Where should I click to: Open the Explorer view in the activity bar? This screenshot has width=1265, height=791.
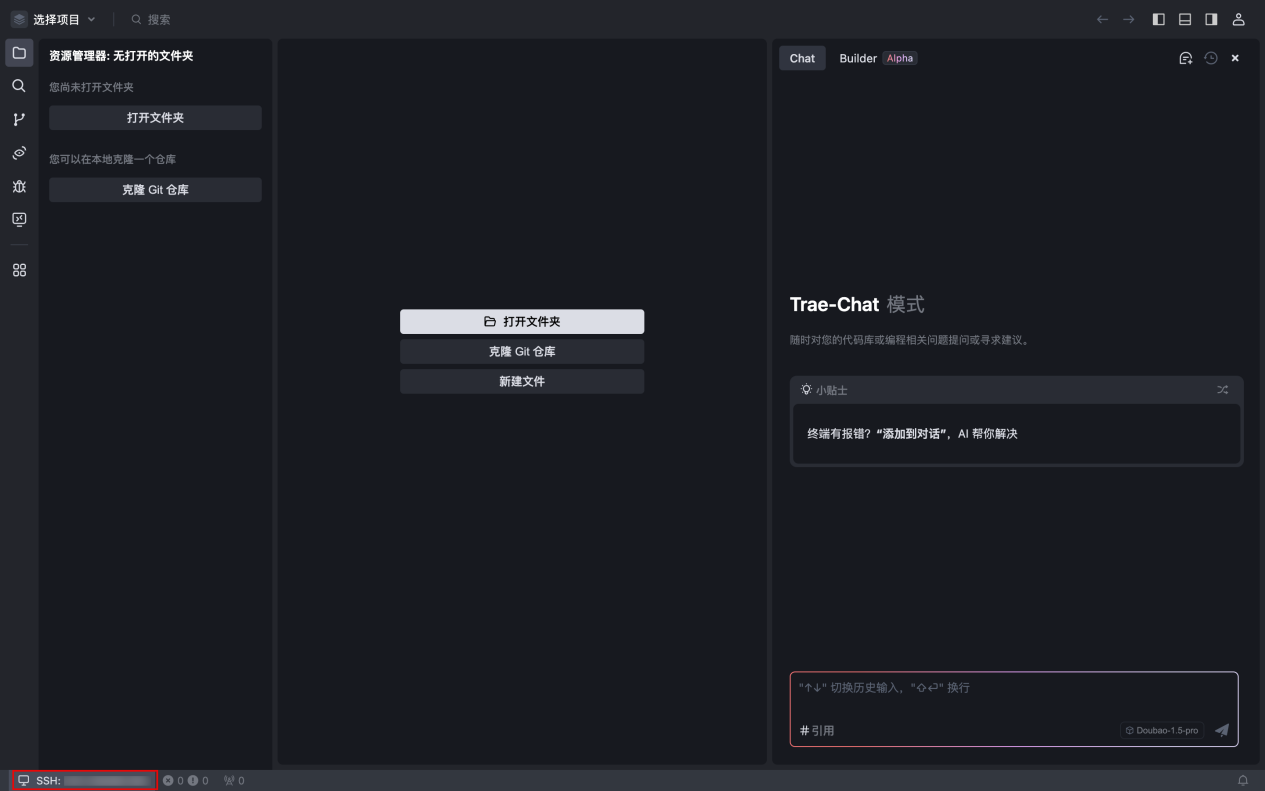[x=19, y=52]
